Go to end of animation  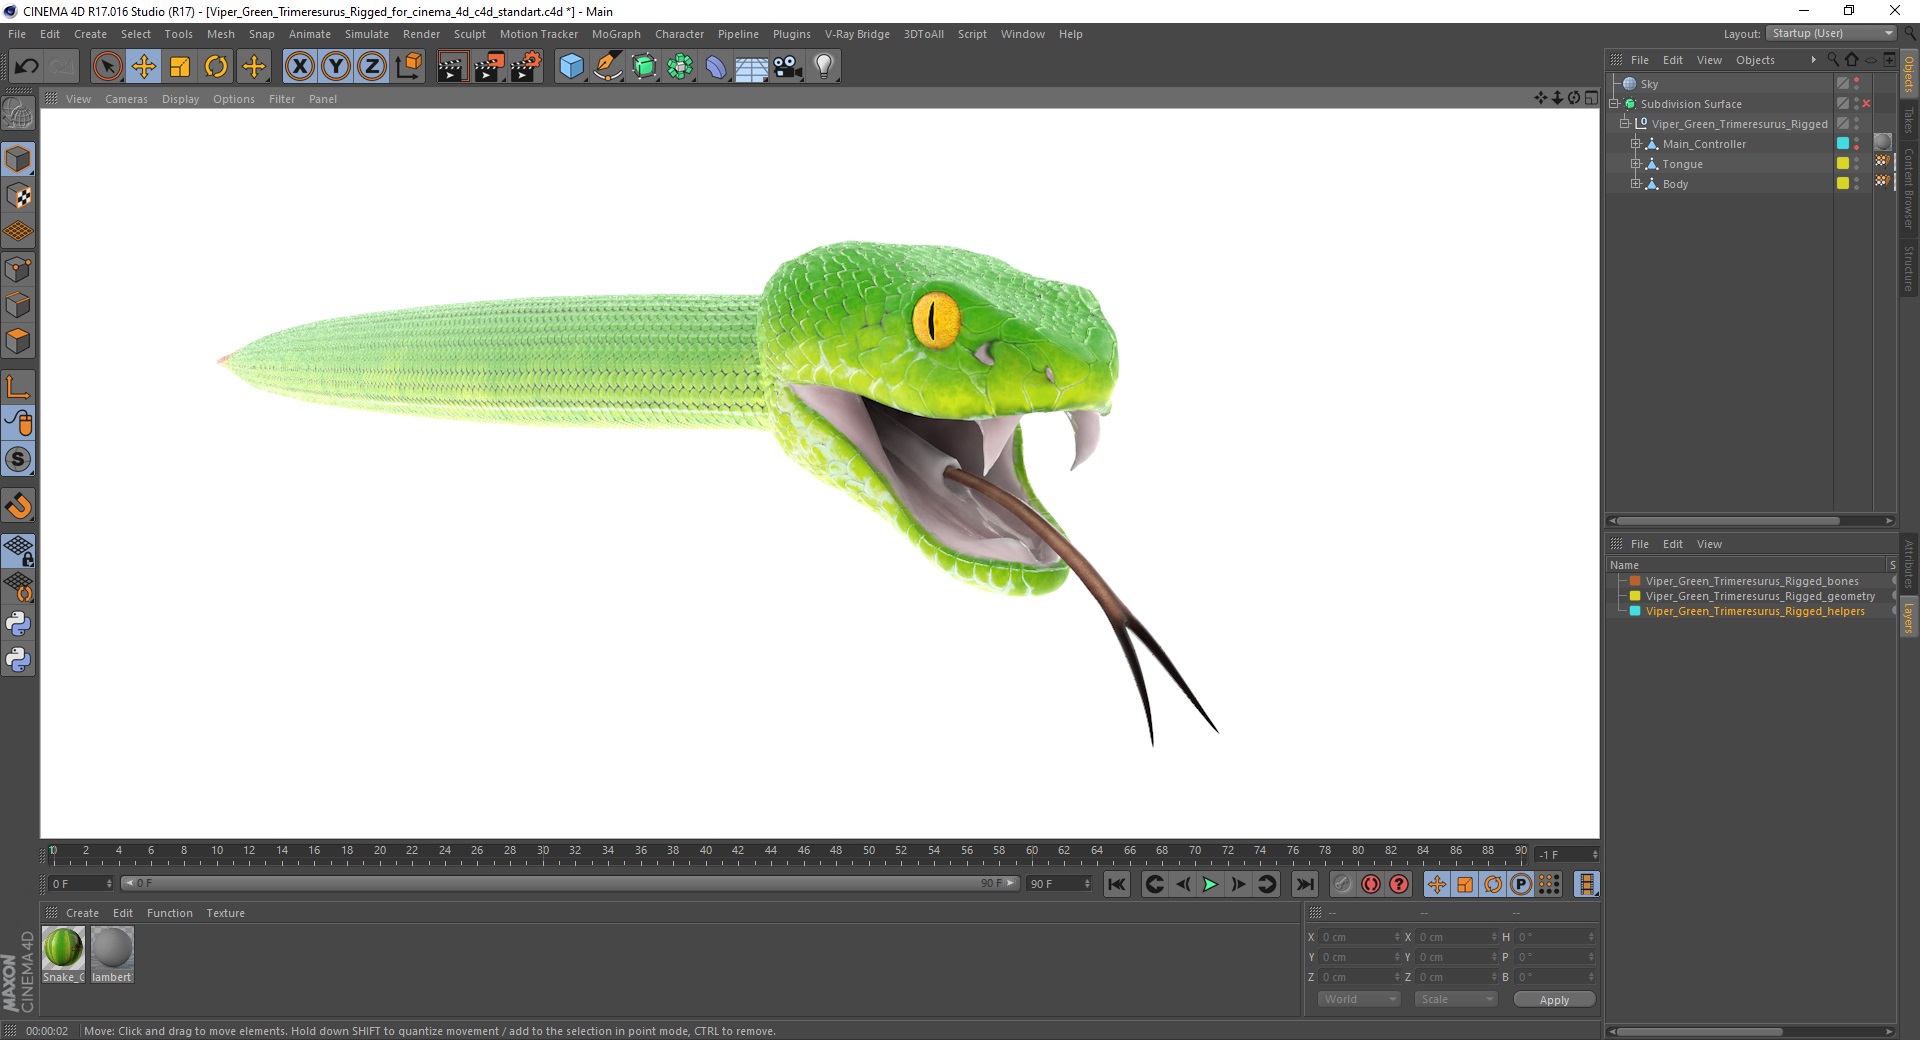[x=1304, y=884]
